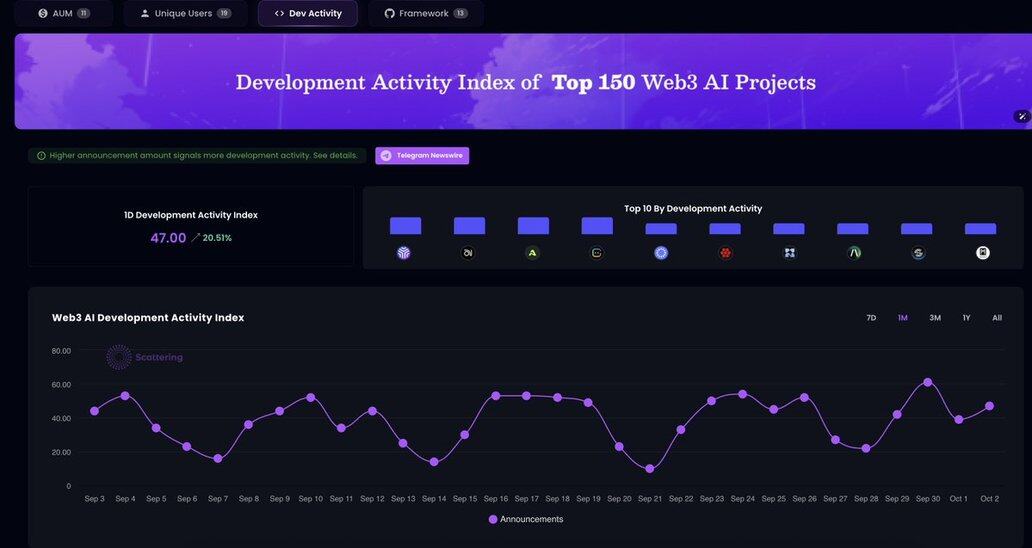Image resolution: width=1032 pixels, height=548 pixels.
Task: Click the first-ranked project icon in Top 10
Action: pos(404,253)
